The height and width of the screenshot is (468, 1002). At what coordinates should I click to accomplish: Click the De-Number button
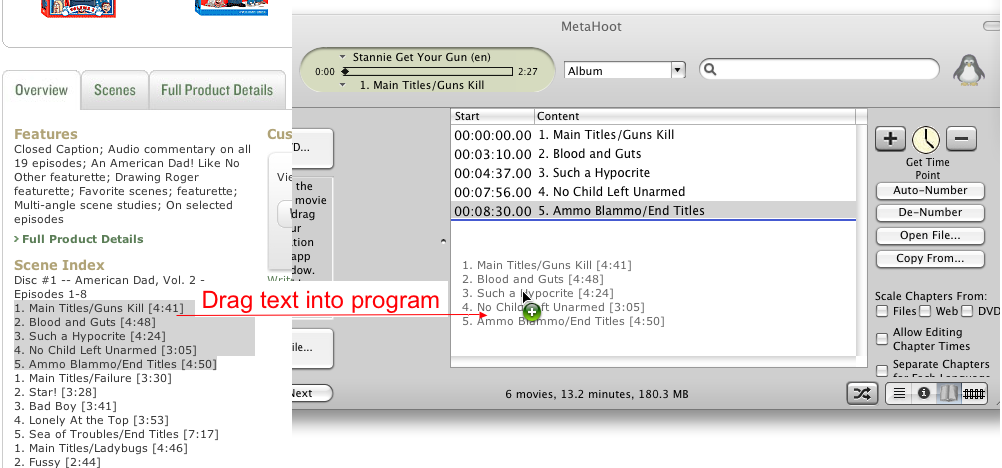pyautogui.click(x=930, y=212)
